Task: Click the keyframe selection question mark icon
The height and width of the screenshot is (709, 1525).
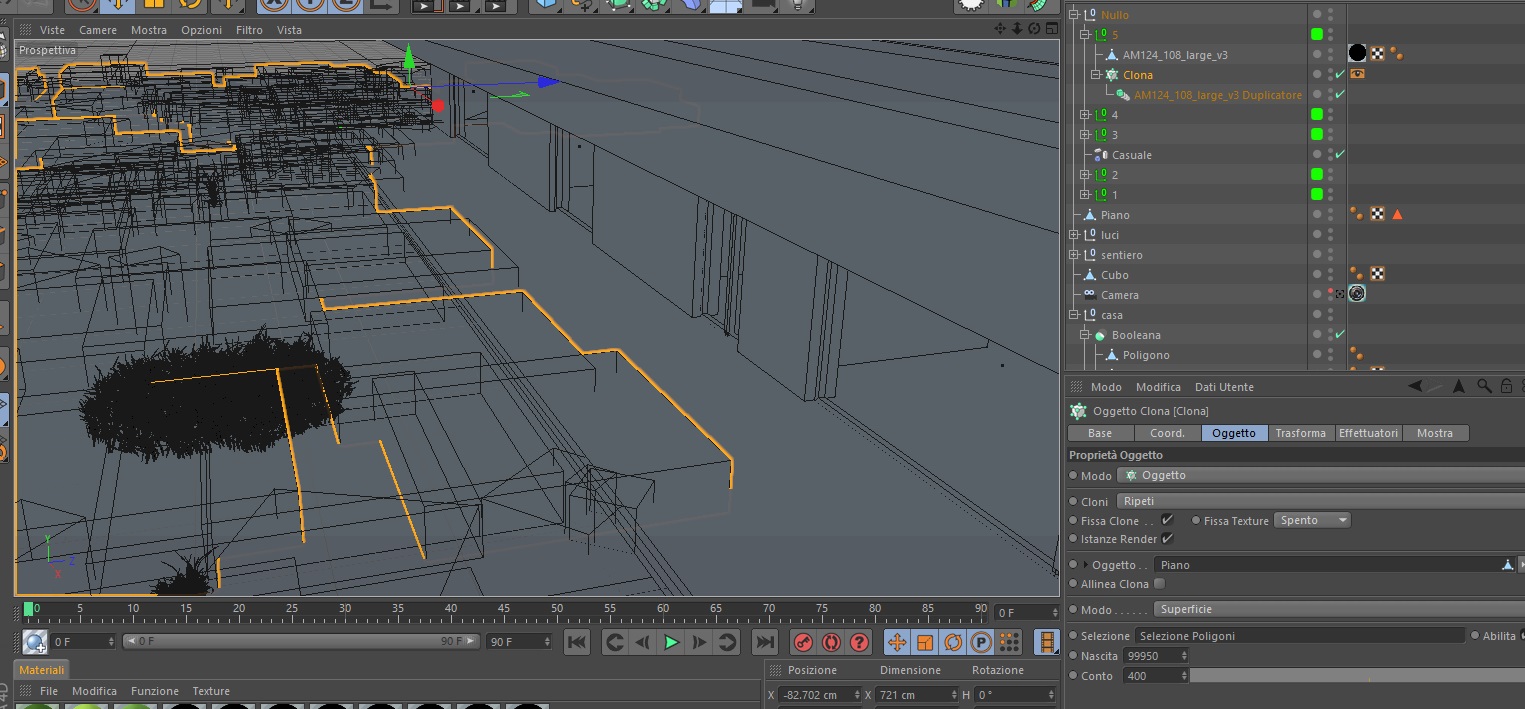Action: pos(859,642)
